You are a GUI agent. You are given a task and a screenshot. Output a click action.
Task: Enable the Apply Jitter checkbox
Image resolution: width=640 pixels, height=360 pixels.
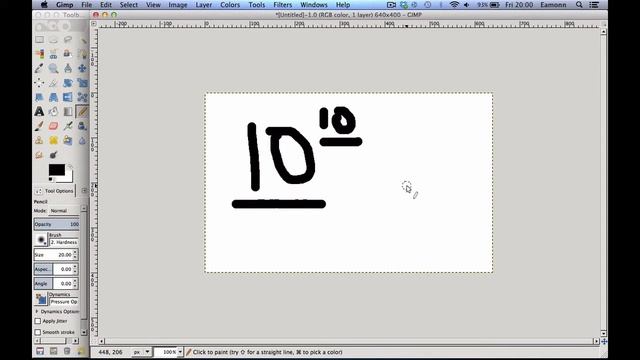(38, 321)
